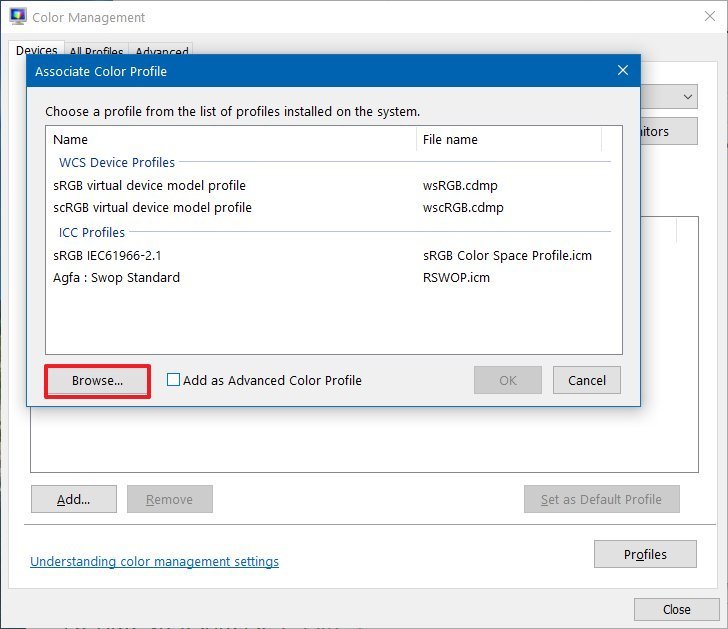Open Understanding color management settings link

pyautogui.click(x=154, y=562)
